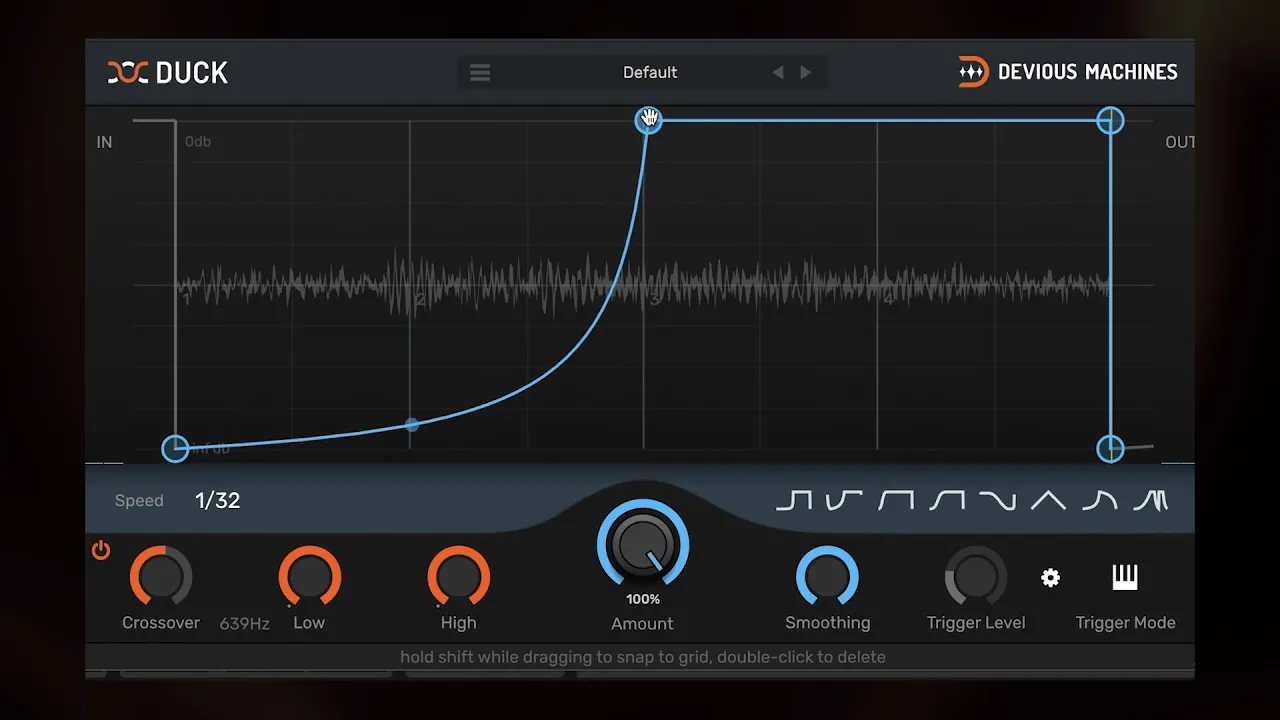
Task: Click the Smoothing label
Action: click(x=828, y=623)
